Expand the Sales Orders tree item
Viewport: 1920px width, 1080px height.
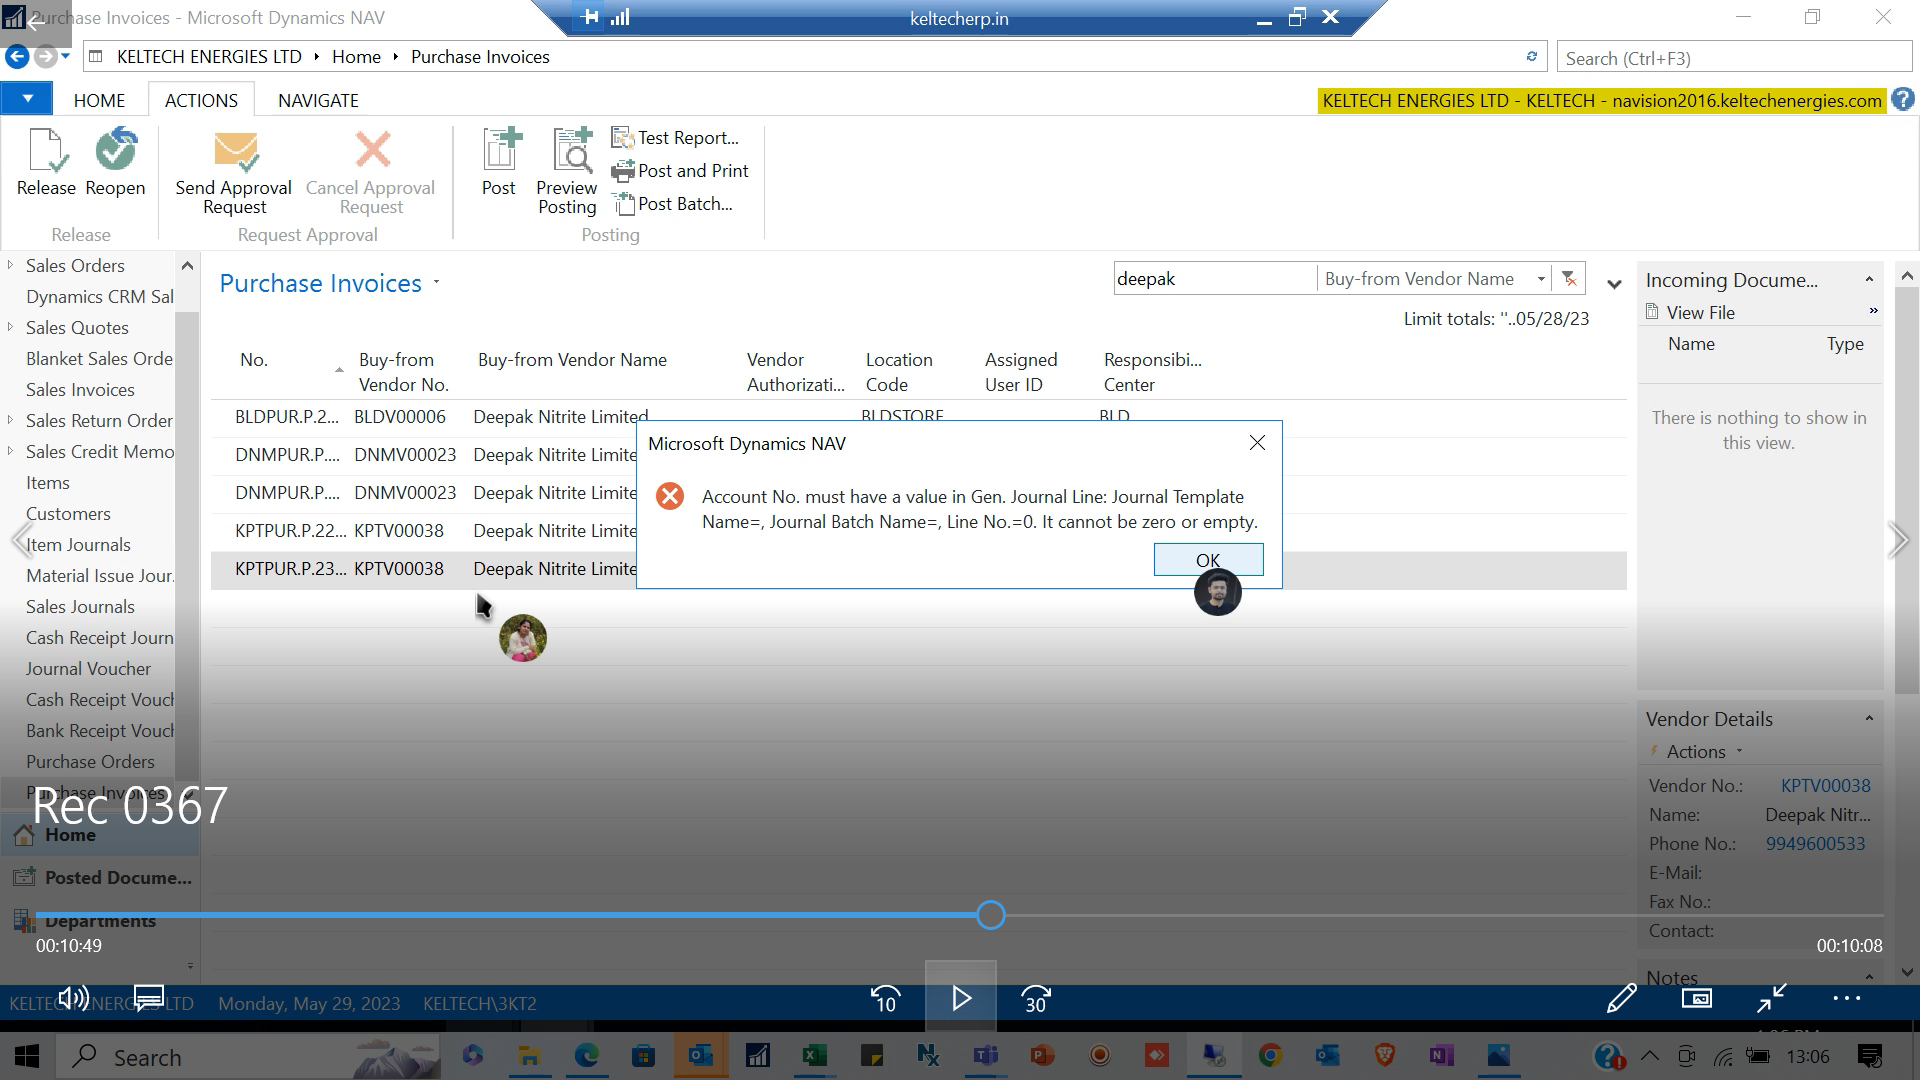(9, 265)
